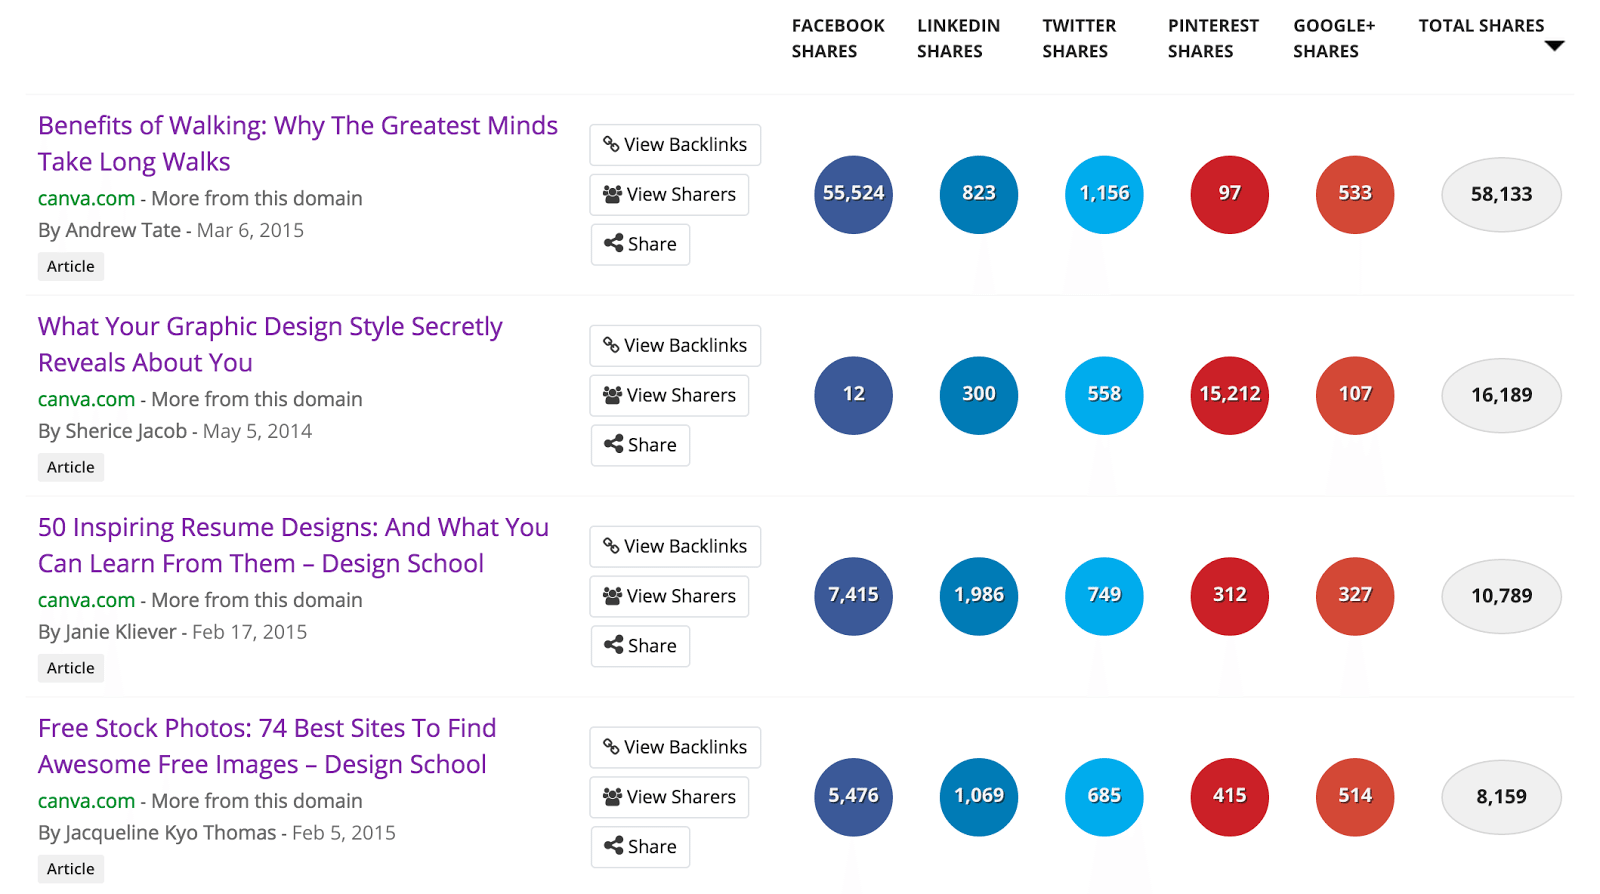
Task: Open canva.com link for resume designs article
Action: pyautogui.click(x=86, y=600)
